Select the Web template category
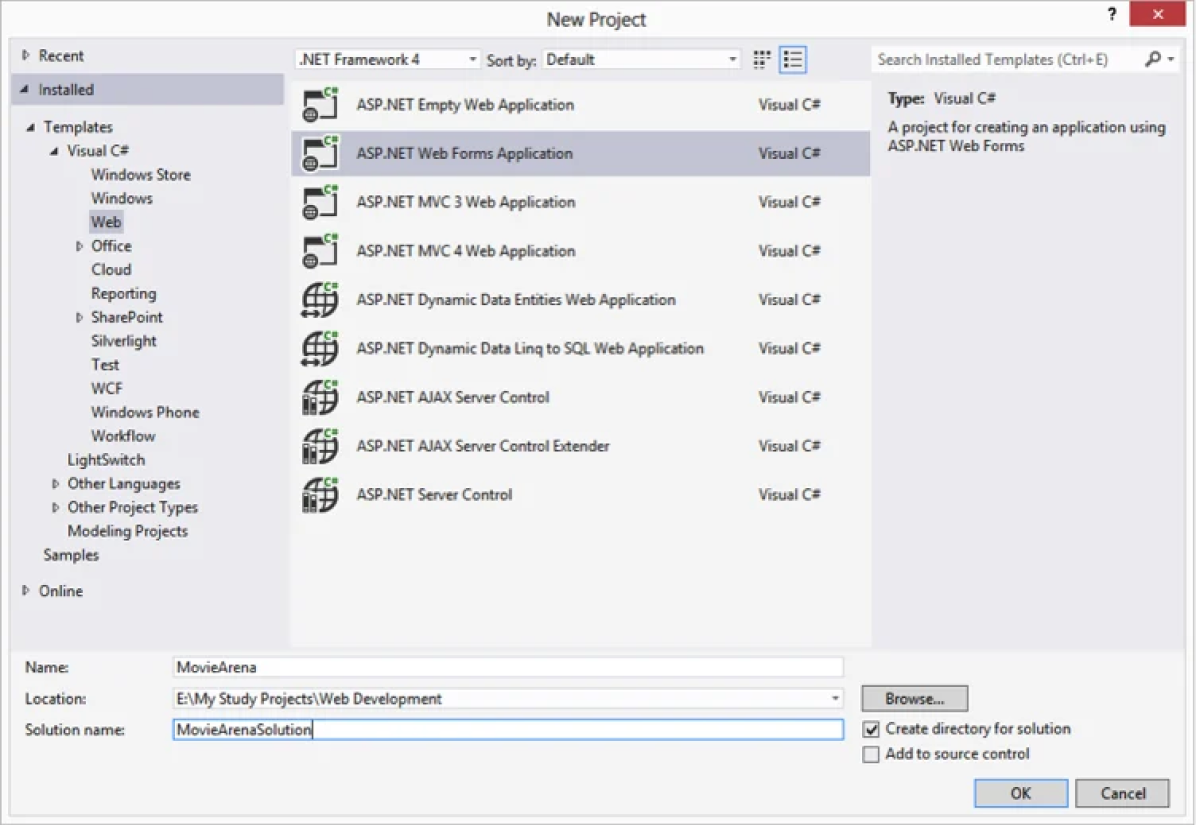Image resolution: width=1196 pixels, height=825 pixels. (106, 222)
